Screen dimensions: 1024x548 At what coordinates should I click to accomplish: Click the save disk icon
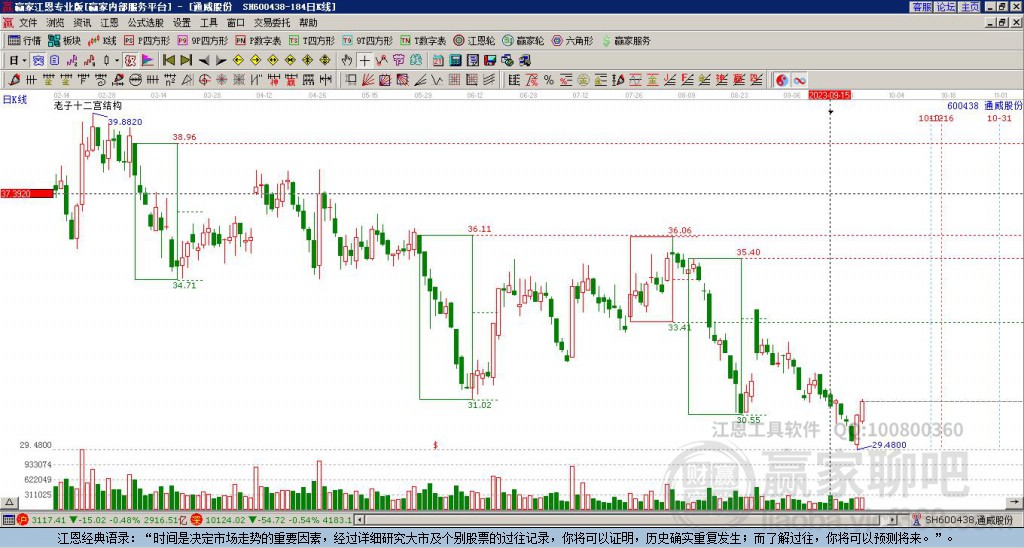(490, 60)
